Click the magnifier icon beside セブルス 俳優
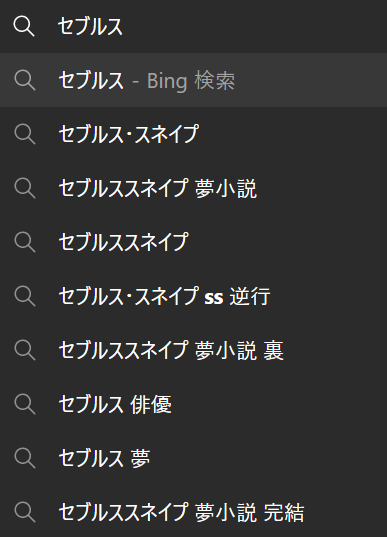The image size is (387, 537). pos(25,404)
